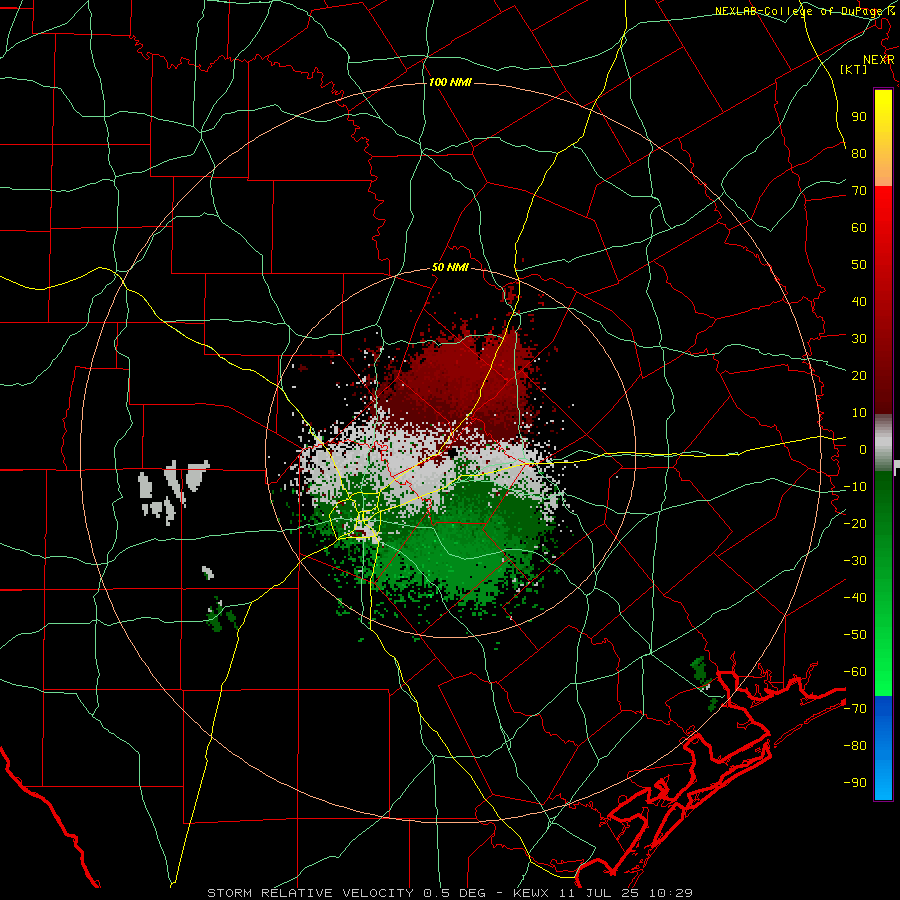
Task: Click the -70 value on velocity scale
Action: 855,709
